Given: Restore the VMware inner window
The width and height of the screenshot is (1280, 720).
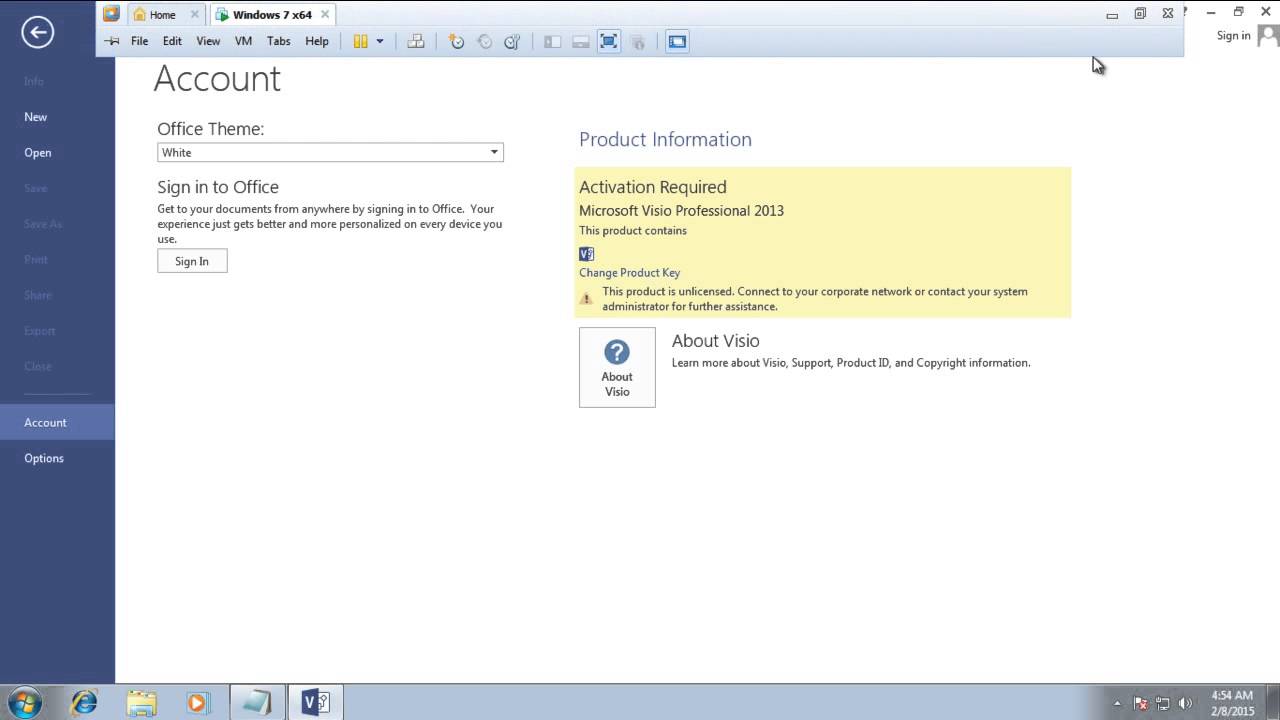Looking at the screenshot, I should click(x=1140, y=14).
